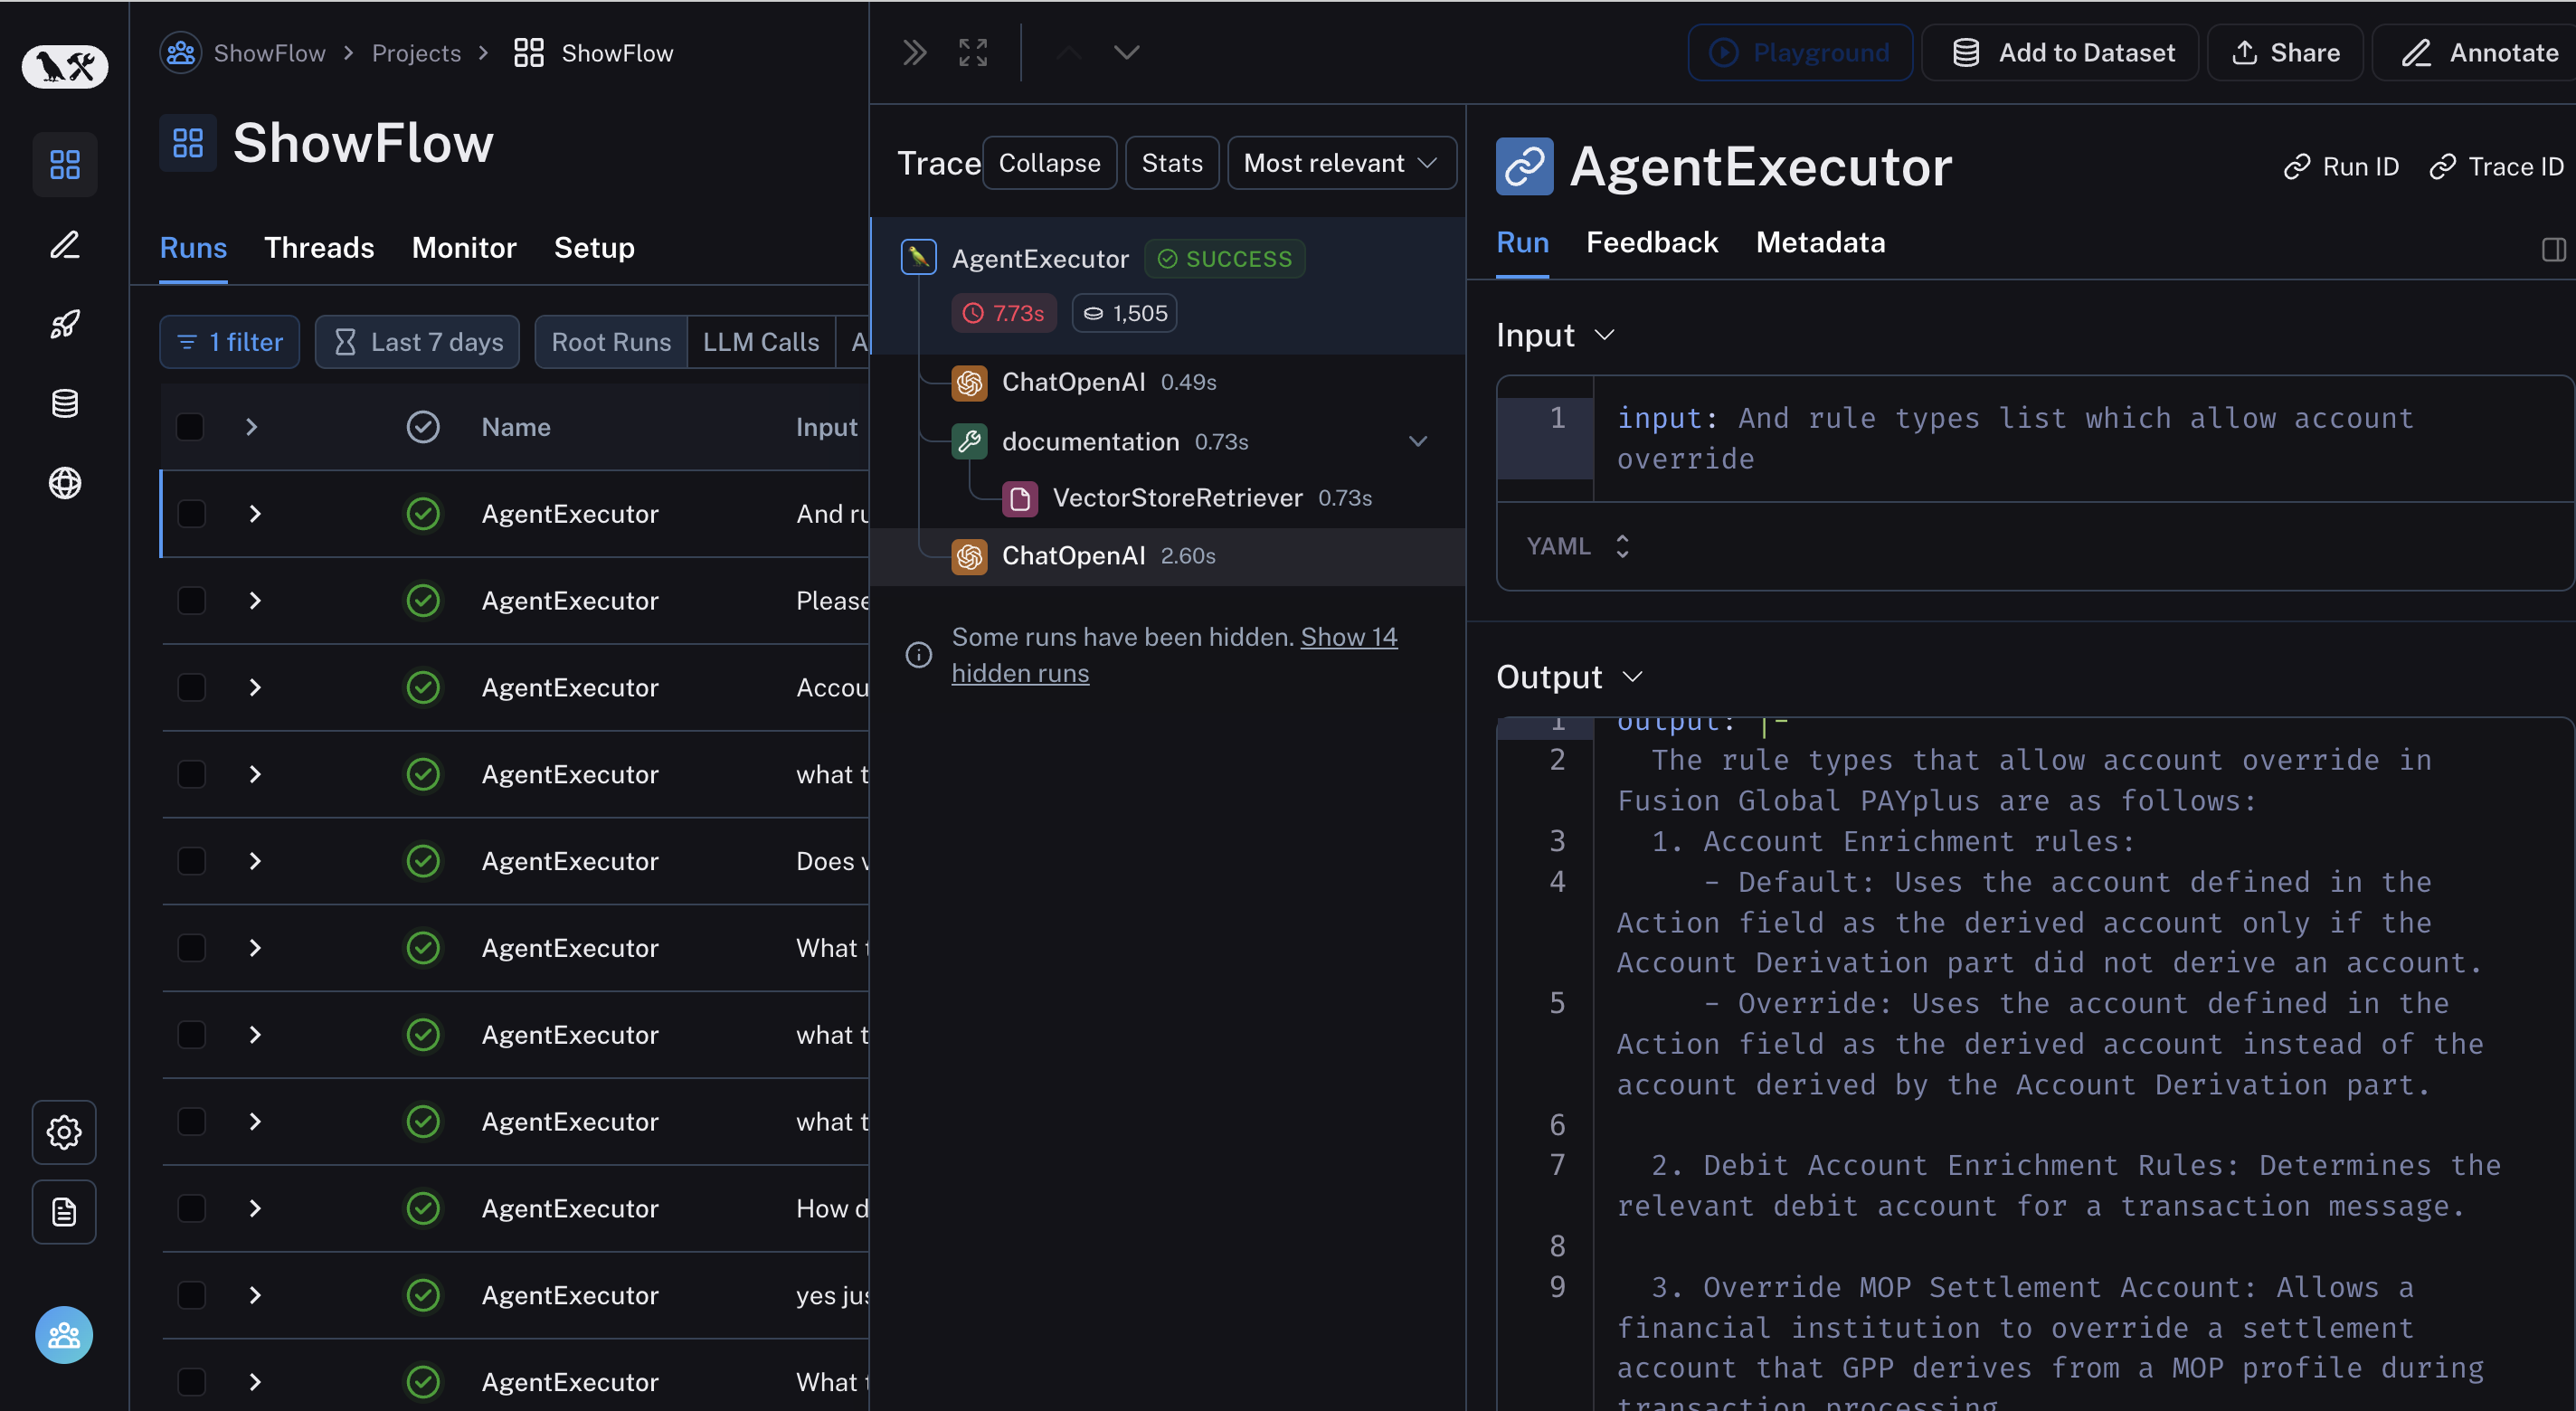Expand the 'And ru' AgentExecutor row
The height and width of the screenshot is (1411, 2576).
pos(255,514)
